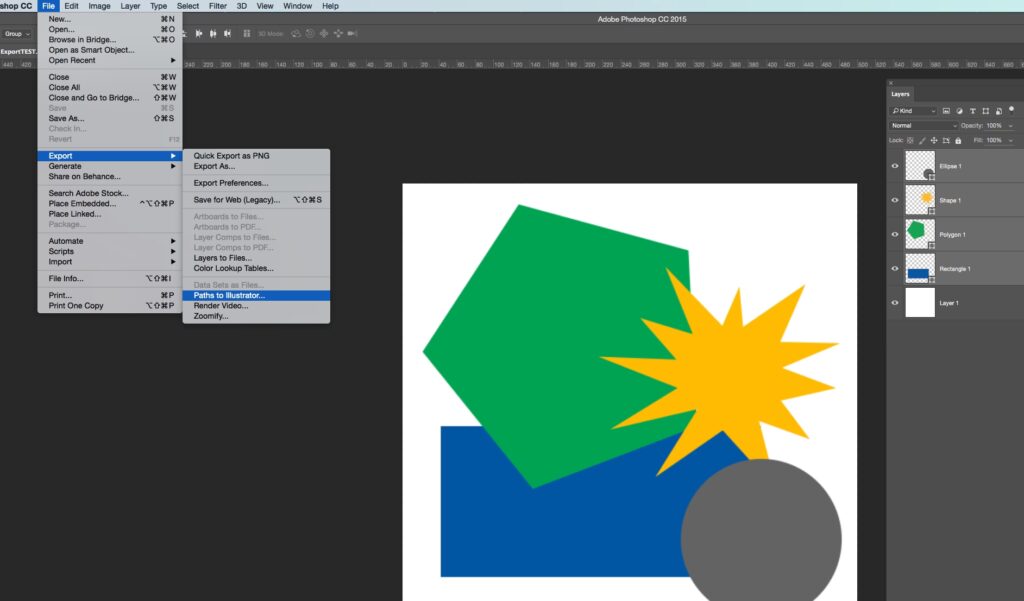This screenshot has height=601, width=1024.
Task: Click the lock all padlock icon
Action: (957, 141)
